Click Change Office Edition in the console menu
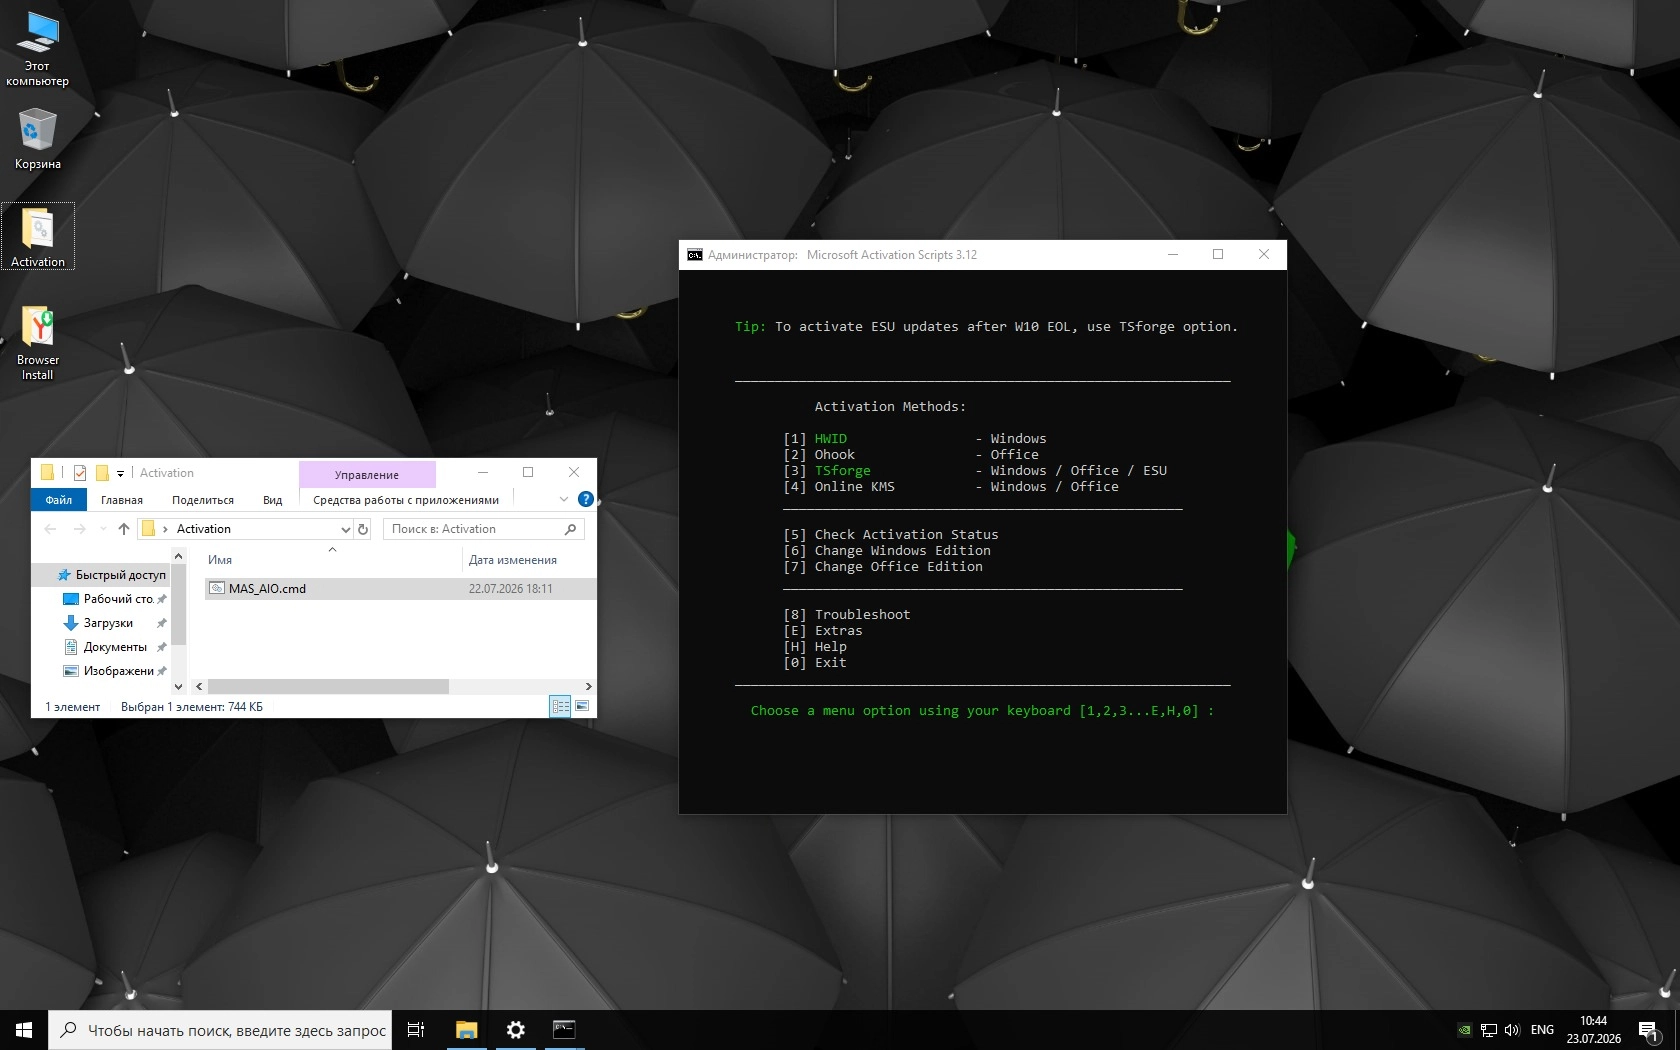Image resolution: width=1680 pixels, height=1050 pixels. [x=899, y=567]
